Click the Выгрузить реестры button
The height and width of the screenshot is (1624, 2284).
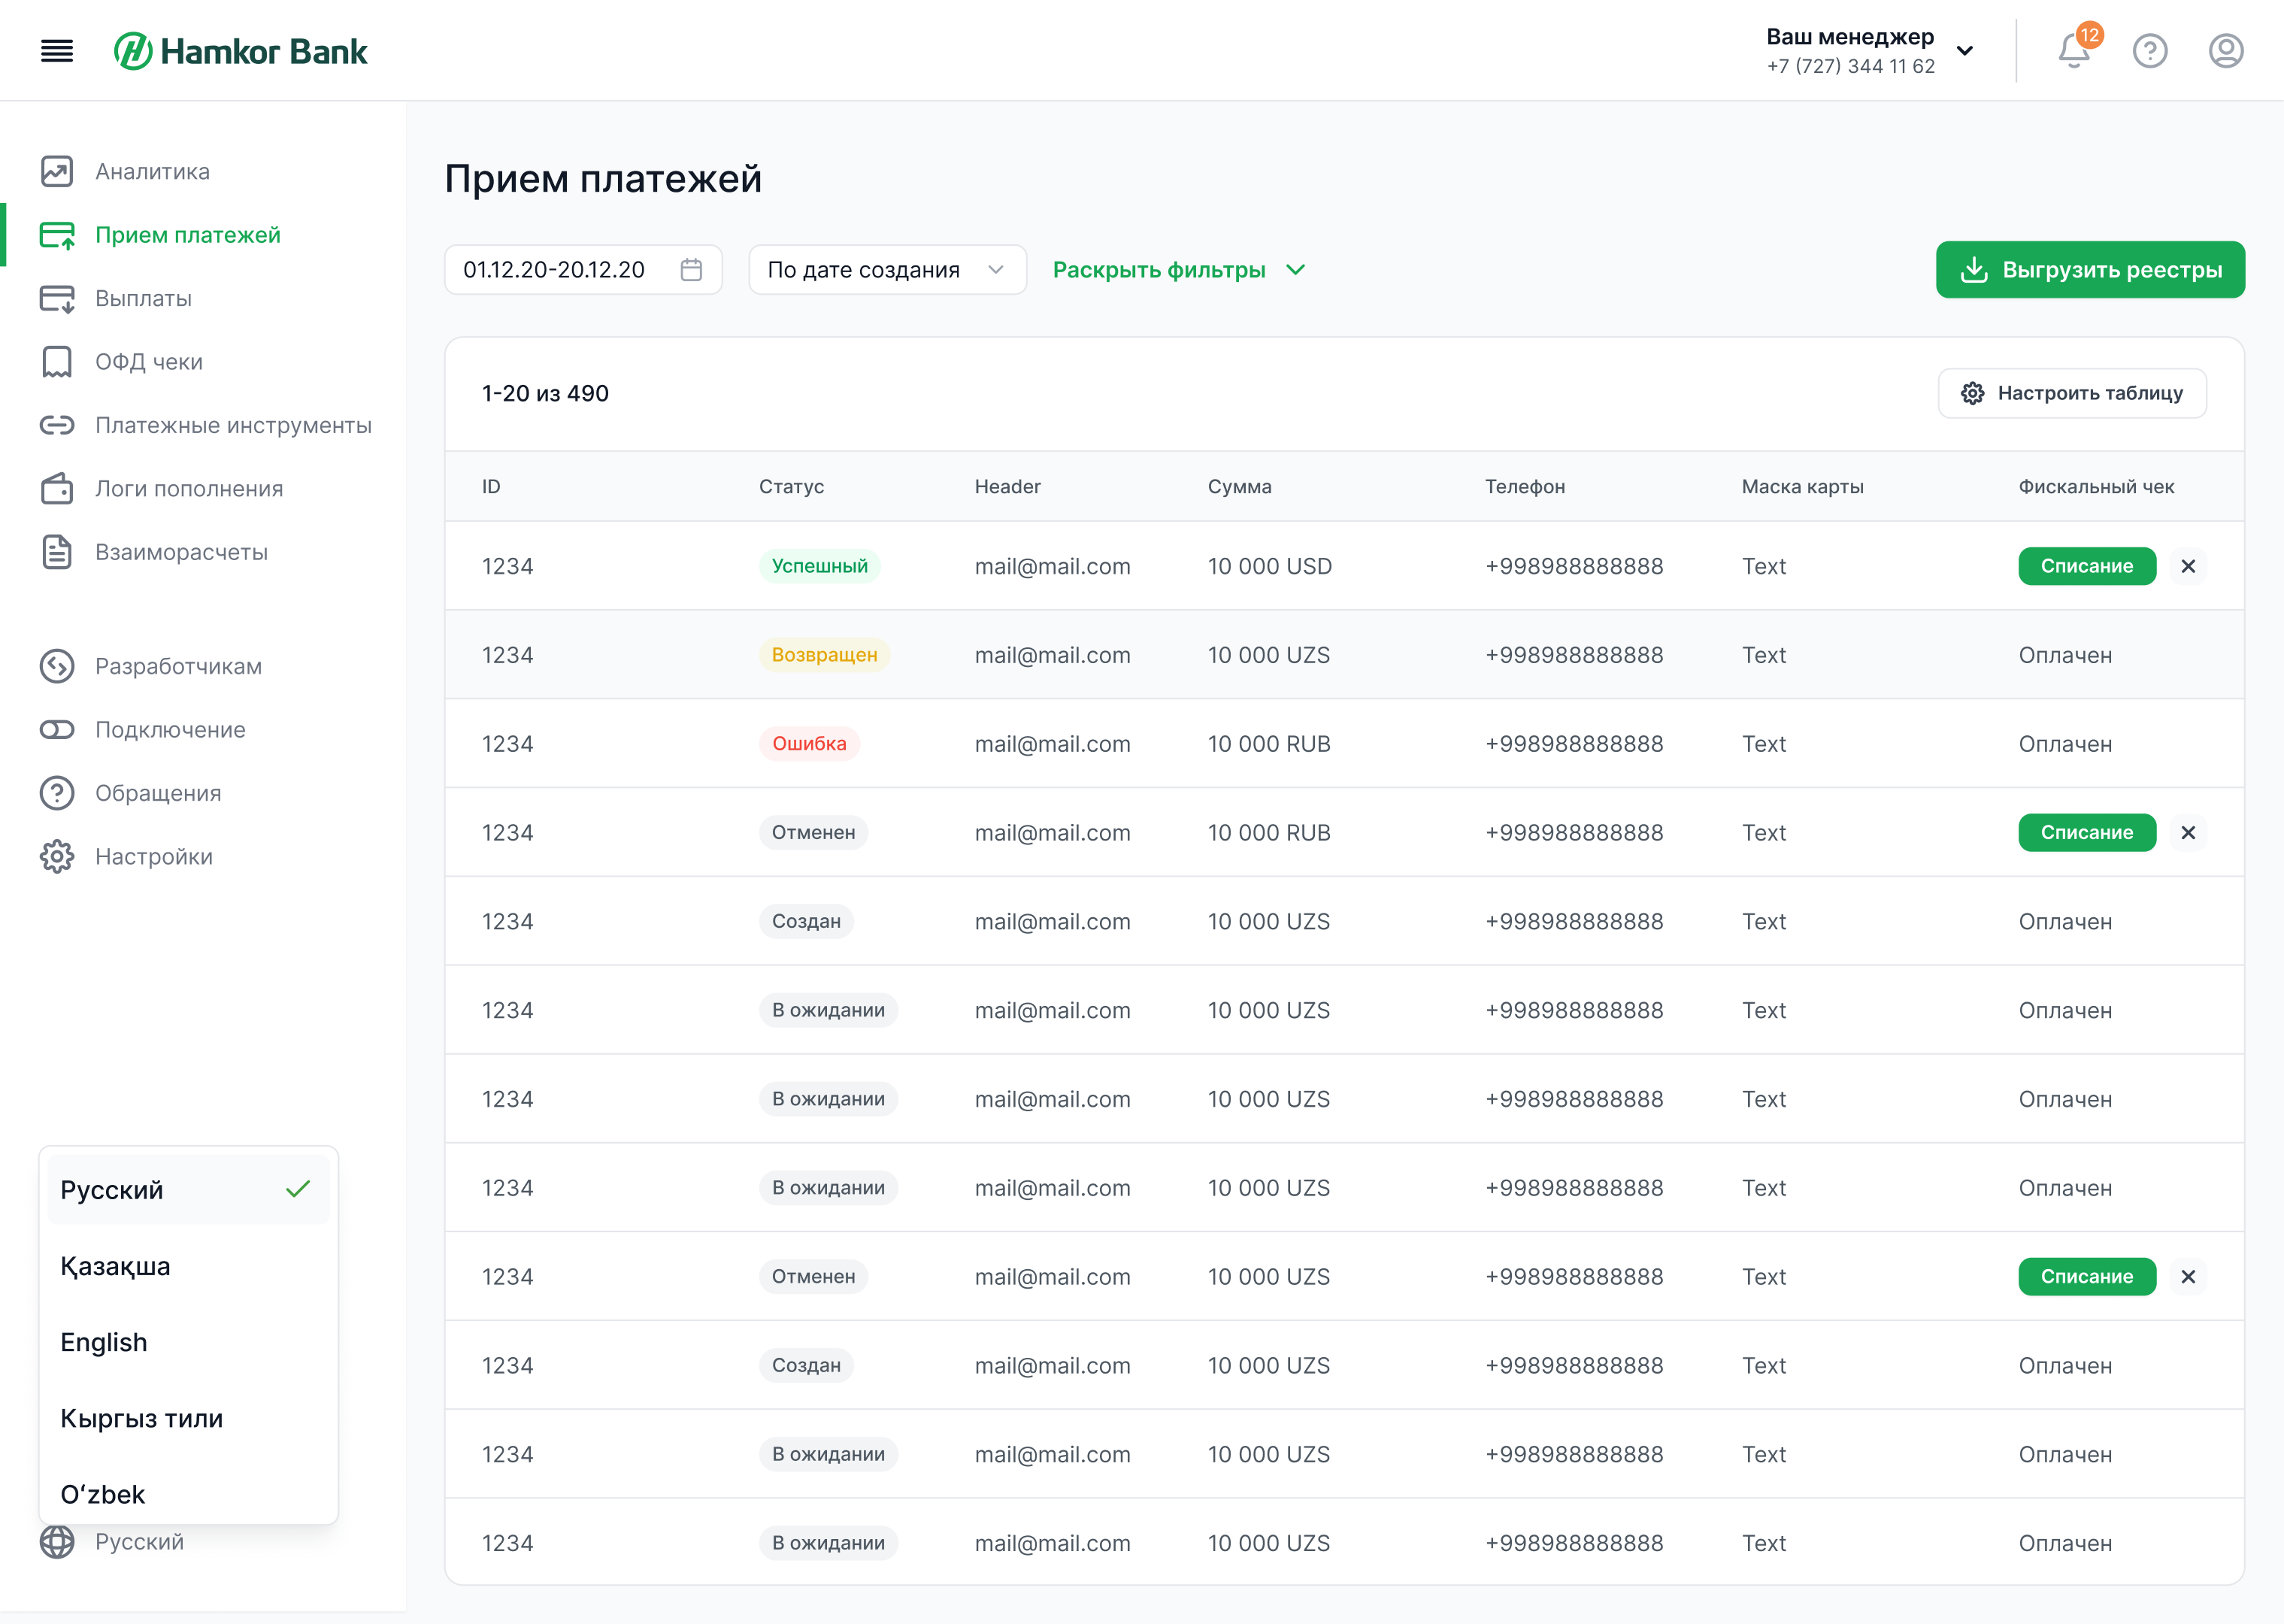[x=2089, y=270]
